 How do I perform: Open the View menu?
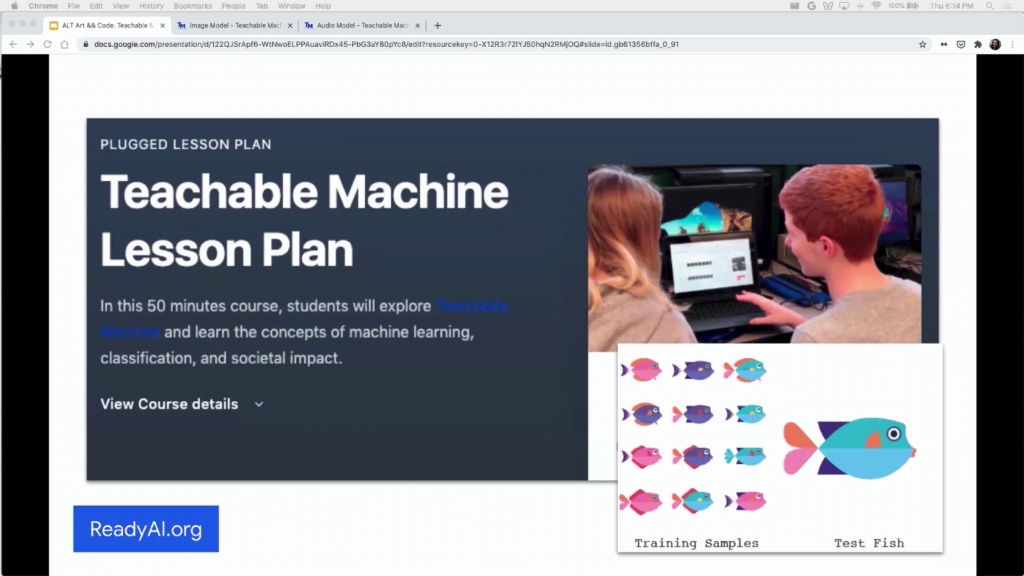[121, 6]
